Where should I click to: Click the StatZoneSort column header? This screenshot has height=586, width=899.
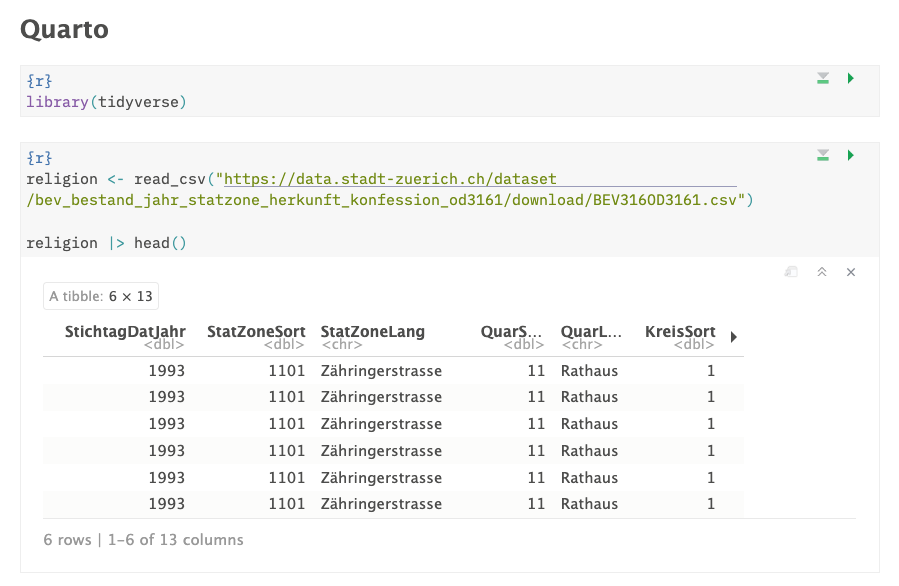pyautogui.click(x=256, y=332)
